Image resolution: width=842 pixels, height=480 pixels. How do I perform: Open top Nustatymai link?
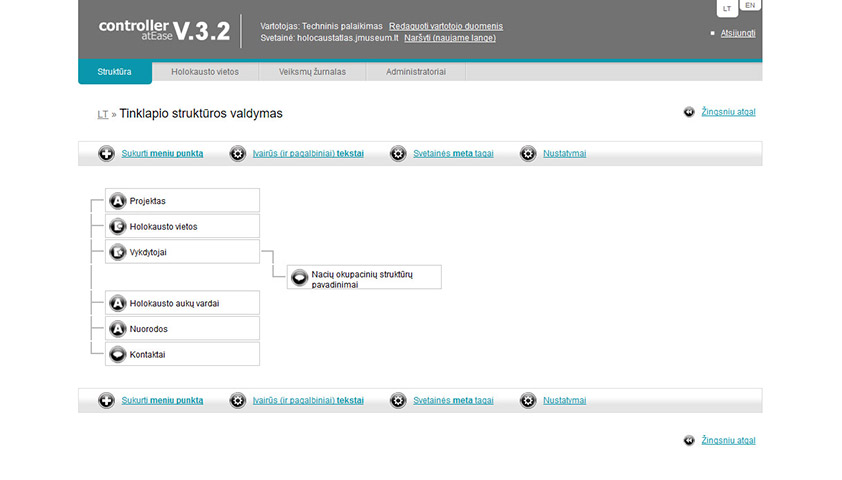tap(564, 154)
